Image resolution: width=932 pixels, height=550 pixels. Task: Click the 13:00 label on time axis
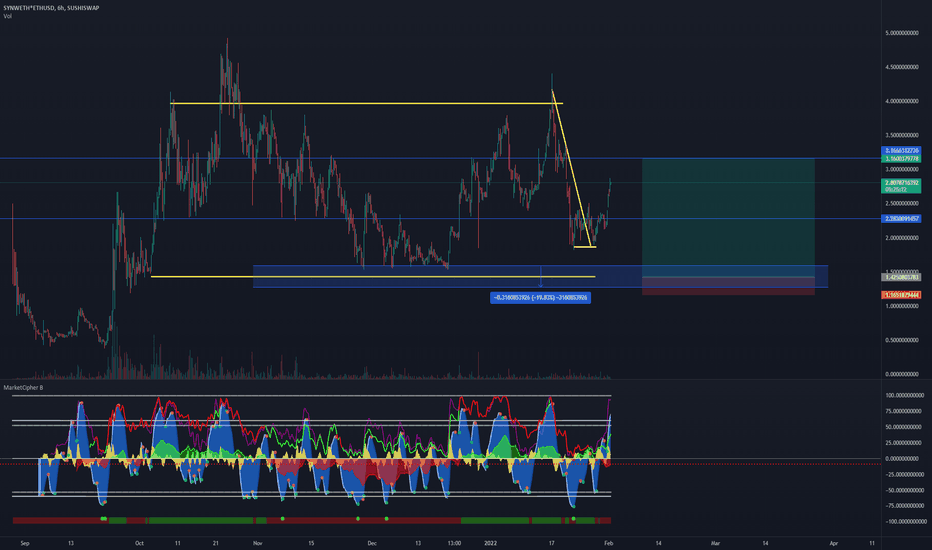click(x=454, y=543)
